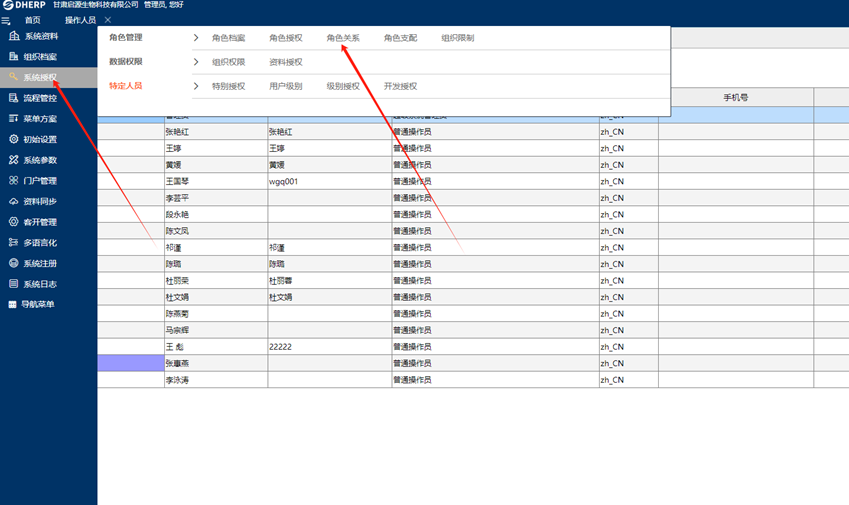Viewport: 849px width, 505px height.
Task: Click zh_CN in the 王国琴 row
Action: click(x=612, y=181)
